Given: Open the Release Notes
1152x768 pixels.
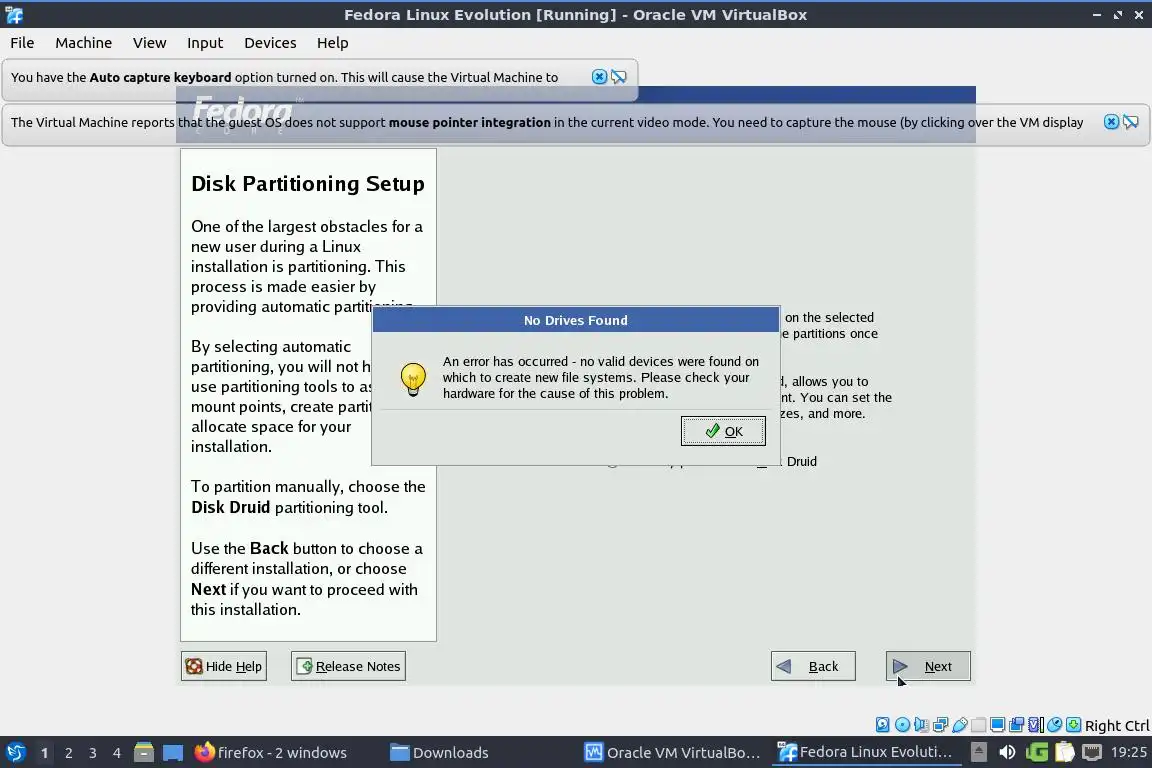Looking at the screenshot, I should (348, 666).
